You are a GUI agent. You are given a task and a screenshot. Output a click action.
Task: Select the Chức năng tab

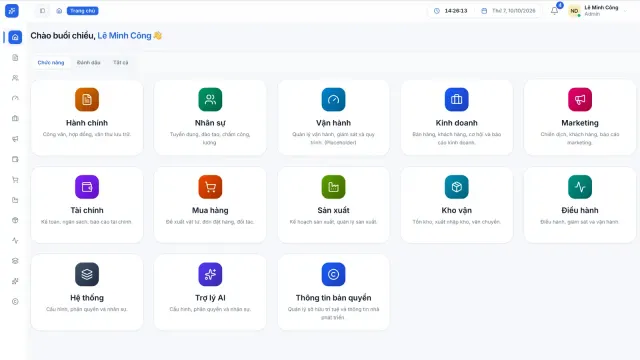51,62
